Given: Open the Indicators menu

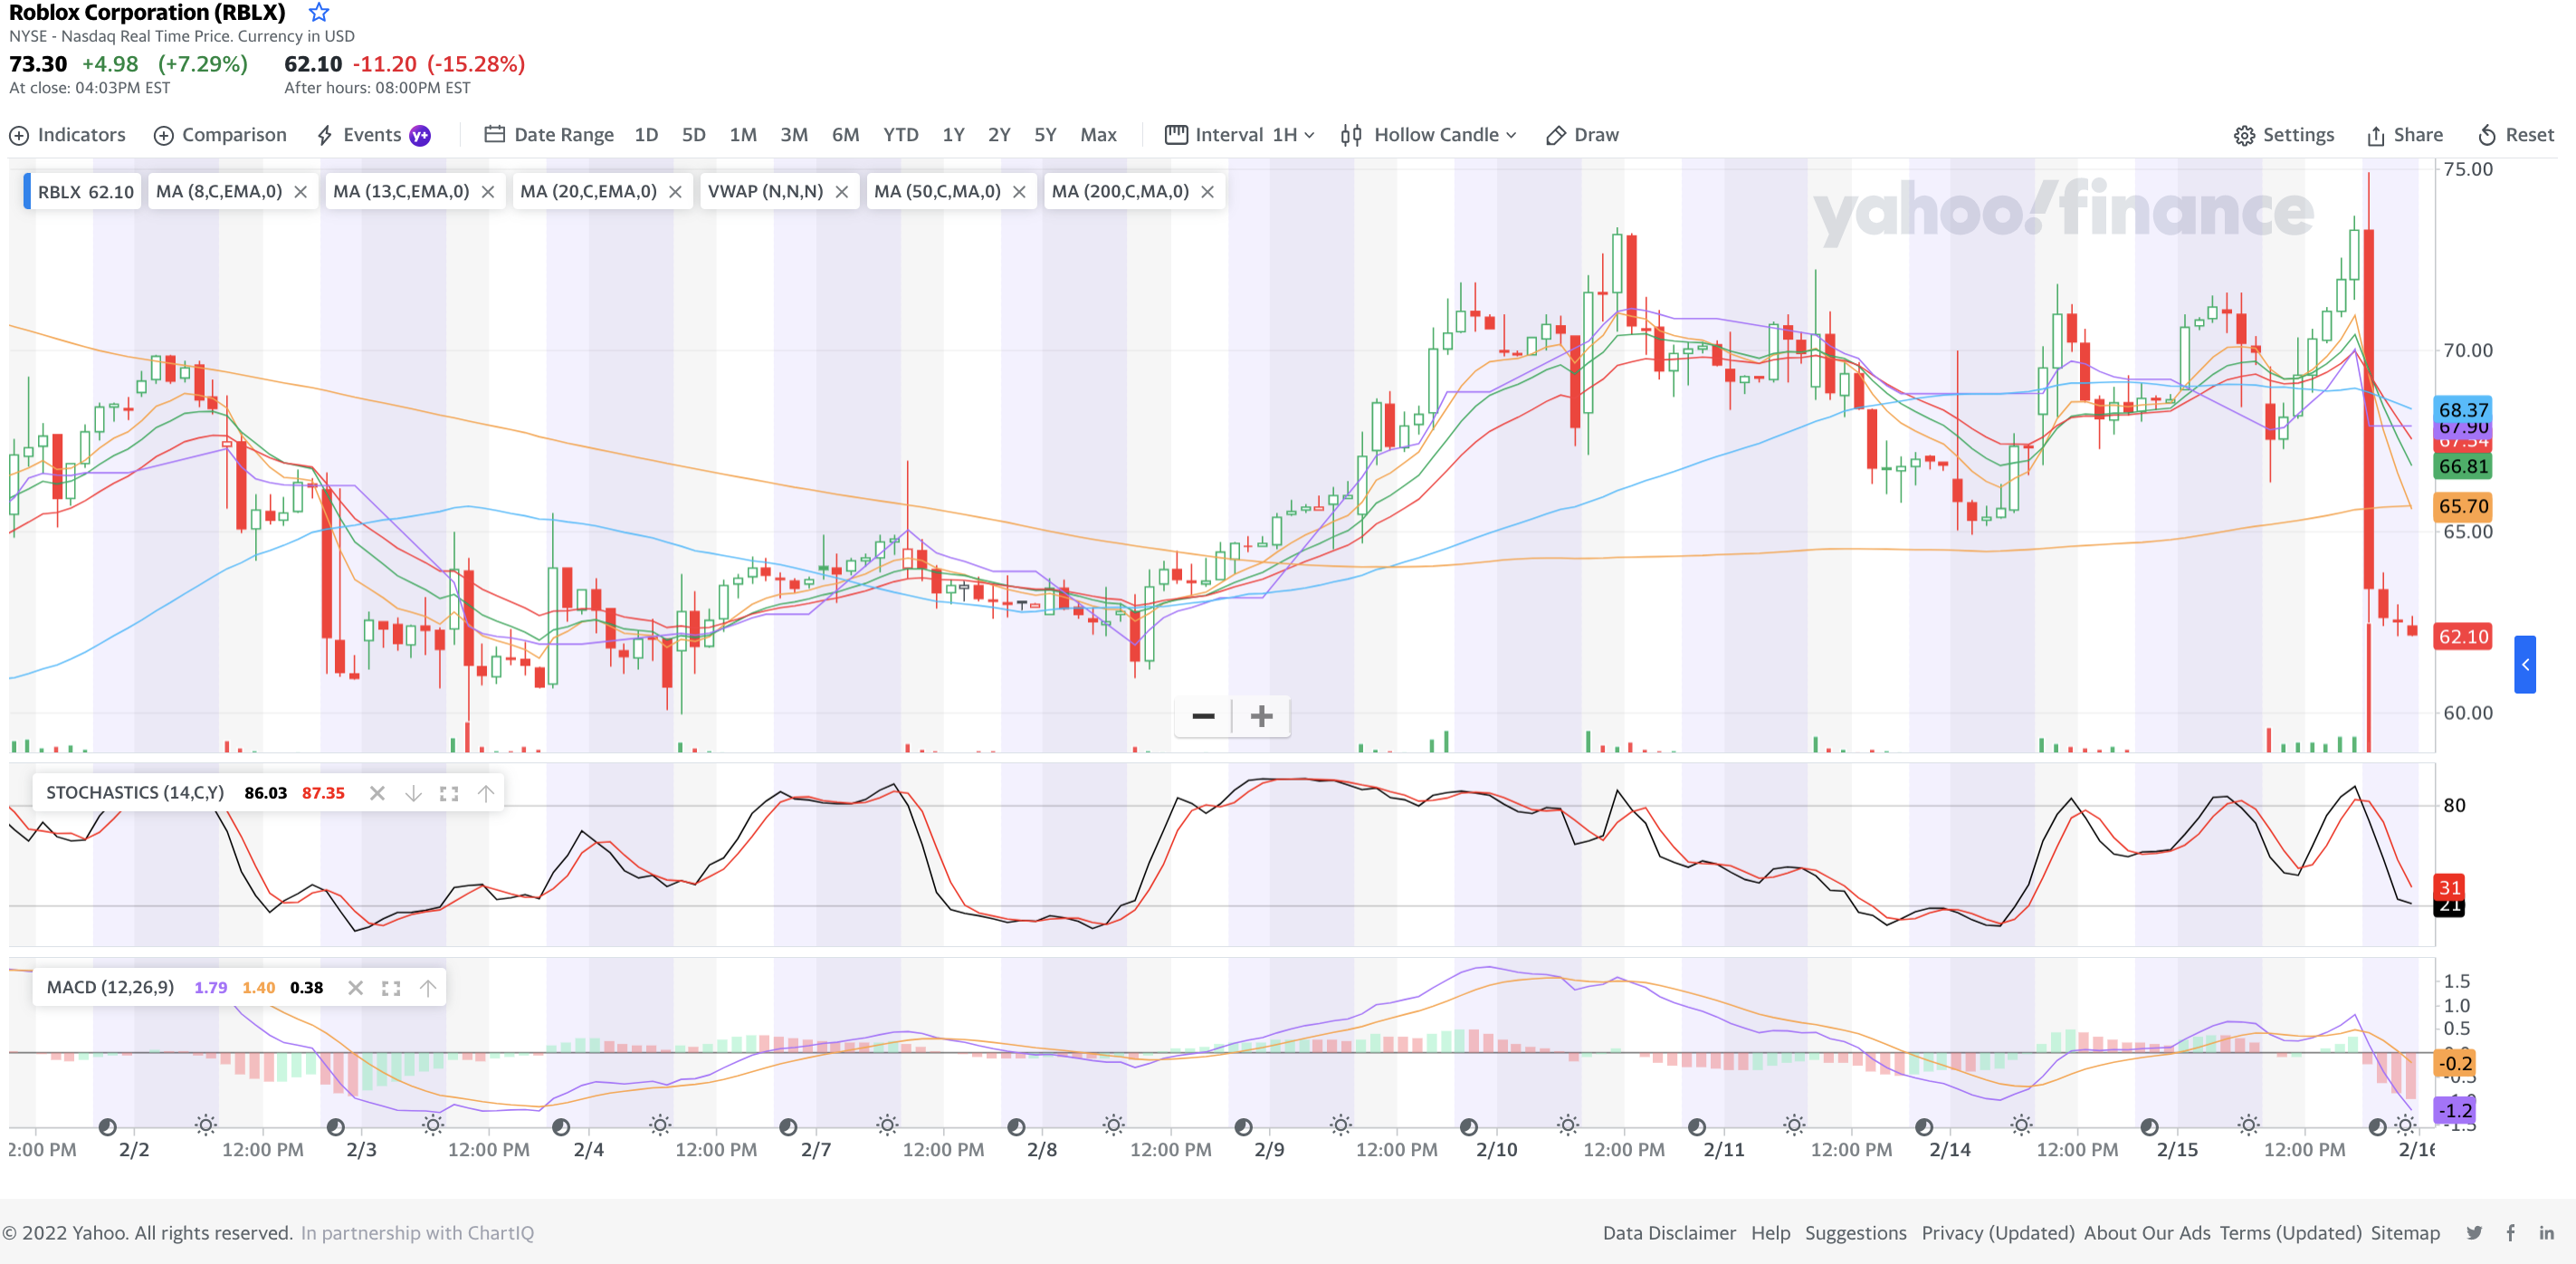Looking at the screenshot, I should click(68, 135).
